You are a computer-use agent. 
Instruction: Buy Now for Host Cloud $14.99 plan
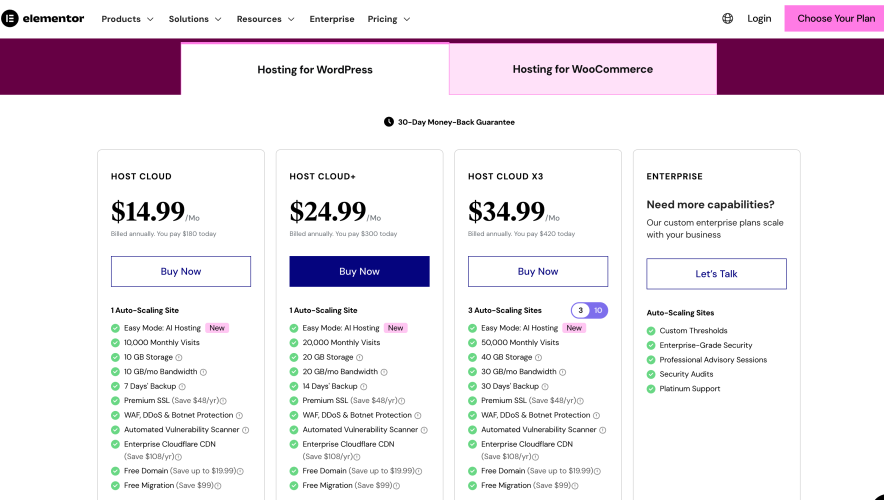click(x=181, y=272)
